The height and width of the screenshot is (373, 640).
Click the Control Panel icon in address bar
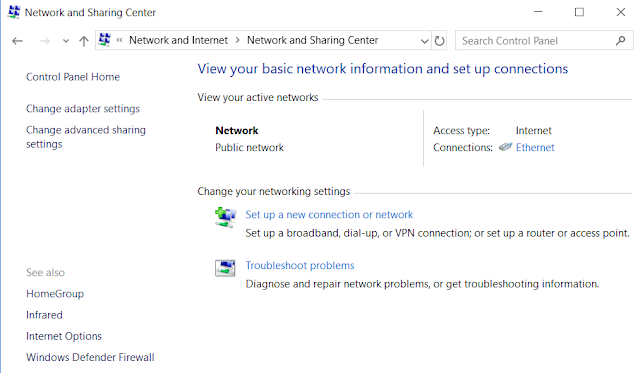coord(105,40)
